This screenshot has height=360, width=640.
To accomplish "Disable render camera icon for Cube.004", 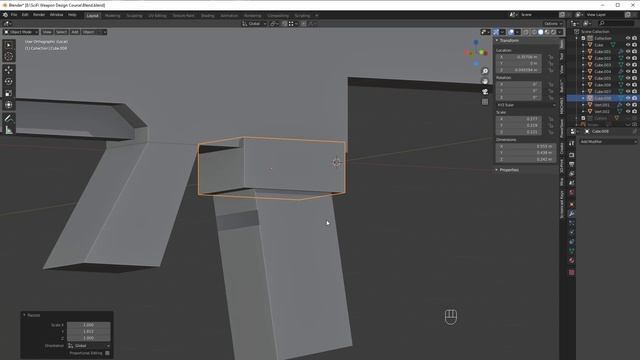I will pos(635,71).
